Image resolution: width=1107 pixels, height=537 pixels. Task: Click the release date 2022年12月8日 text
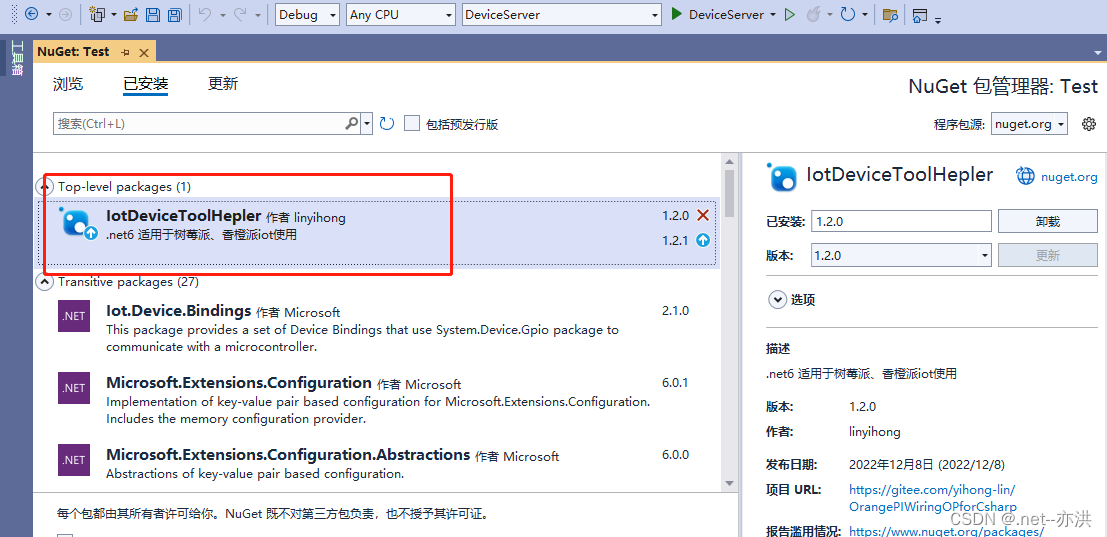pos(926,465)
